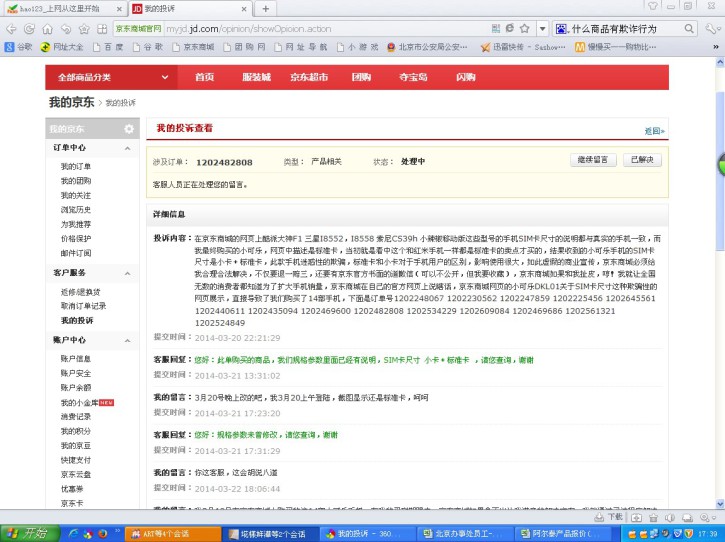Click the undo/restore closed tab icon

(x=66, y=29)
